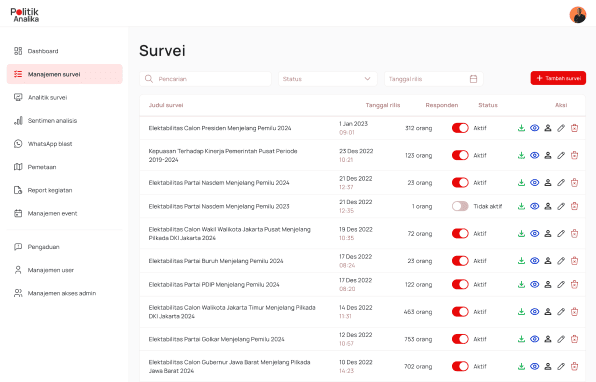This screenshot has height=382, width=596.
Task: Edit survey Elektabilitas Partai Golkar
Action: [x=561, y=339]
